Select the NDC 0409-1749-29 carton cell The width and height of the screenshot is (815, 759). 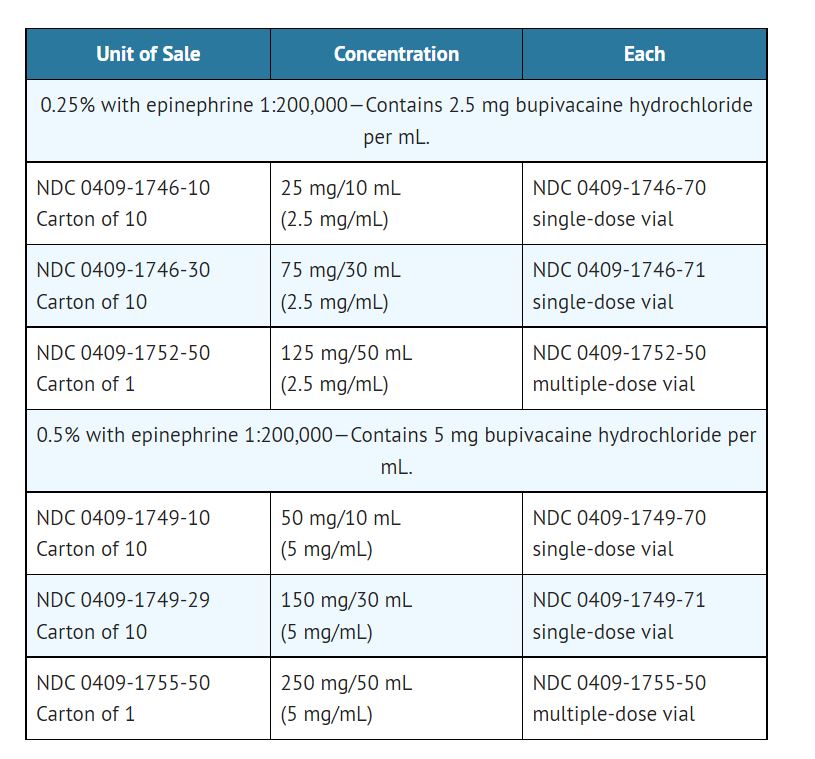point(148,615)
